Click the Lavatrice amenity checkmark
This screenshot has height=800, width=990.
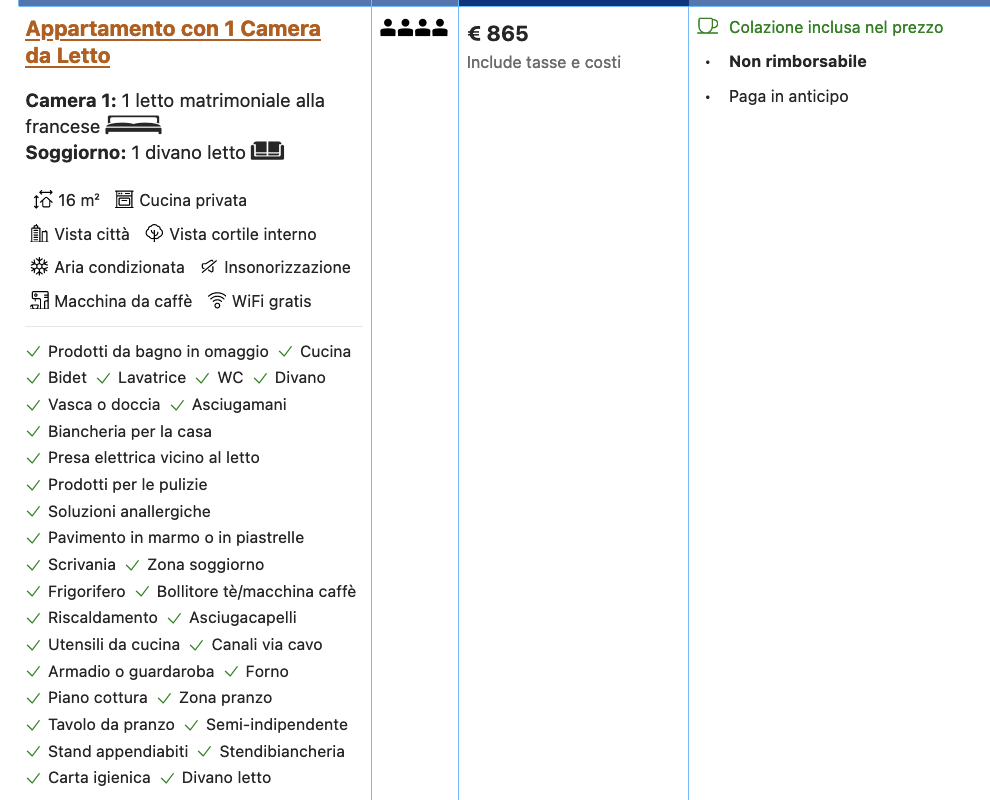point(103,378)
